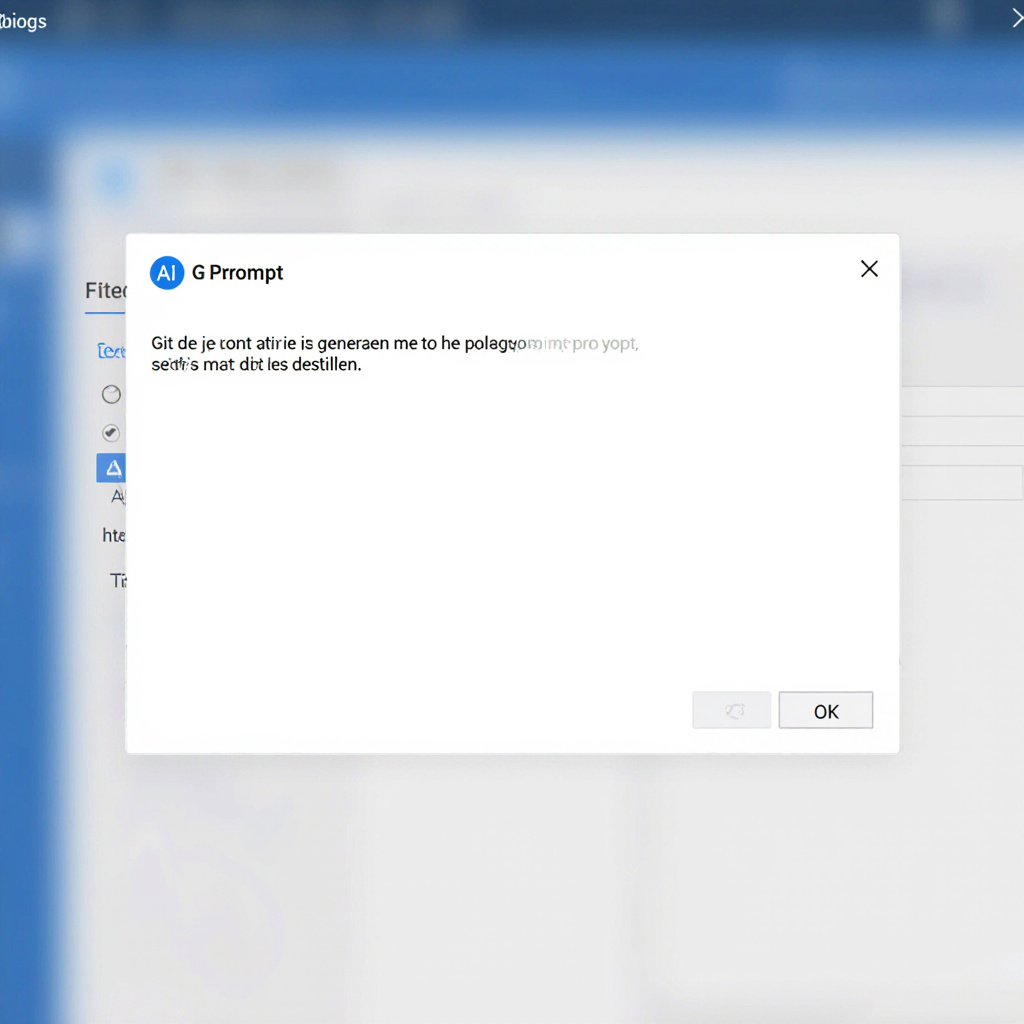Dismiss the G Prrompt dialog with X
Screen dimensions: 1024x1024
869,268
